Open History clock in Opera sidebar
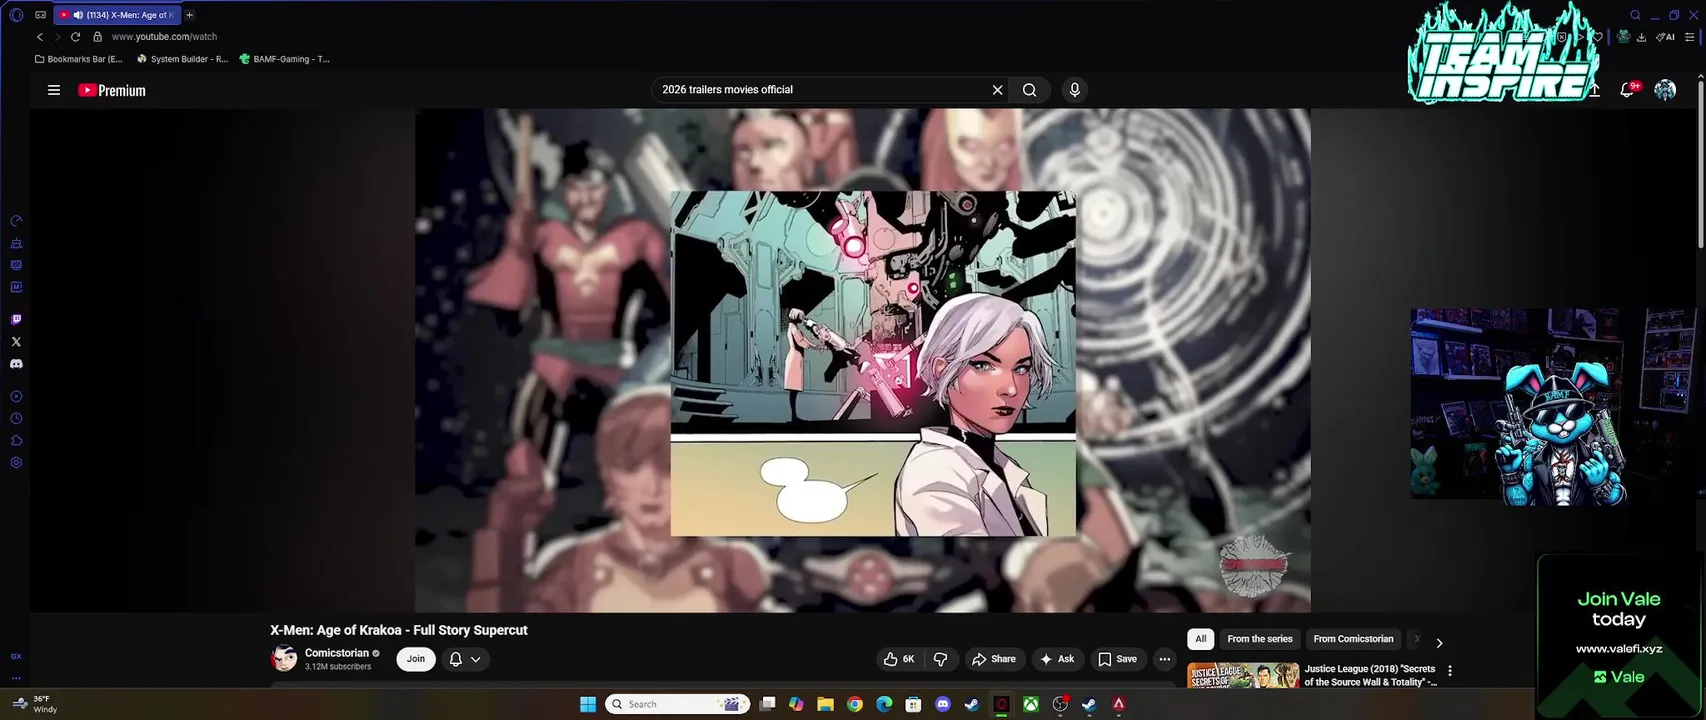The width and height of the screenshot is (1706, 720). (x=16, y=419)
